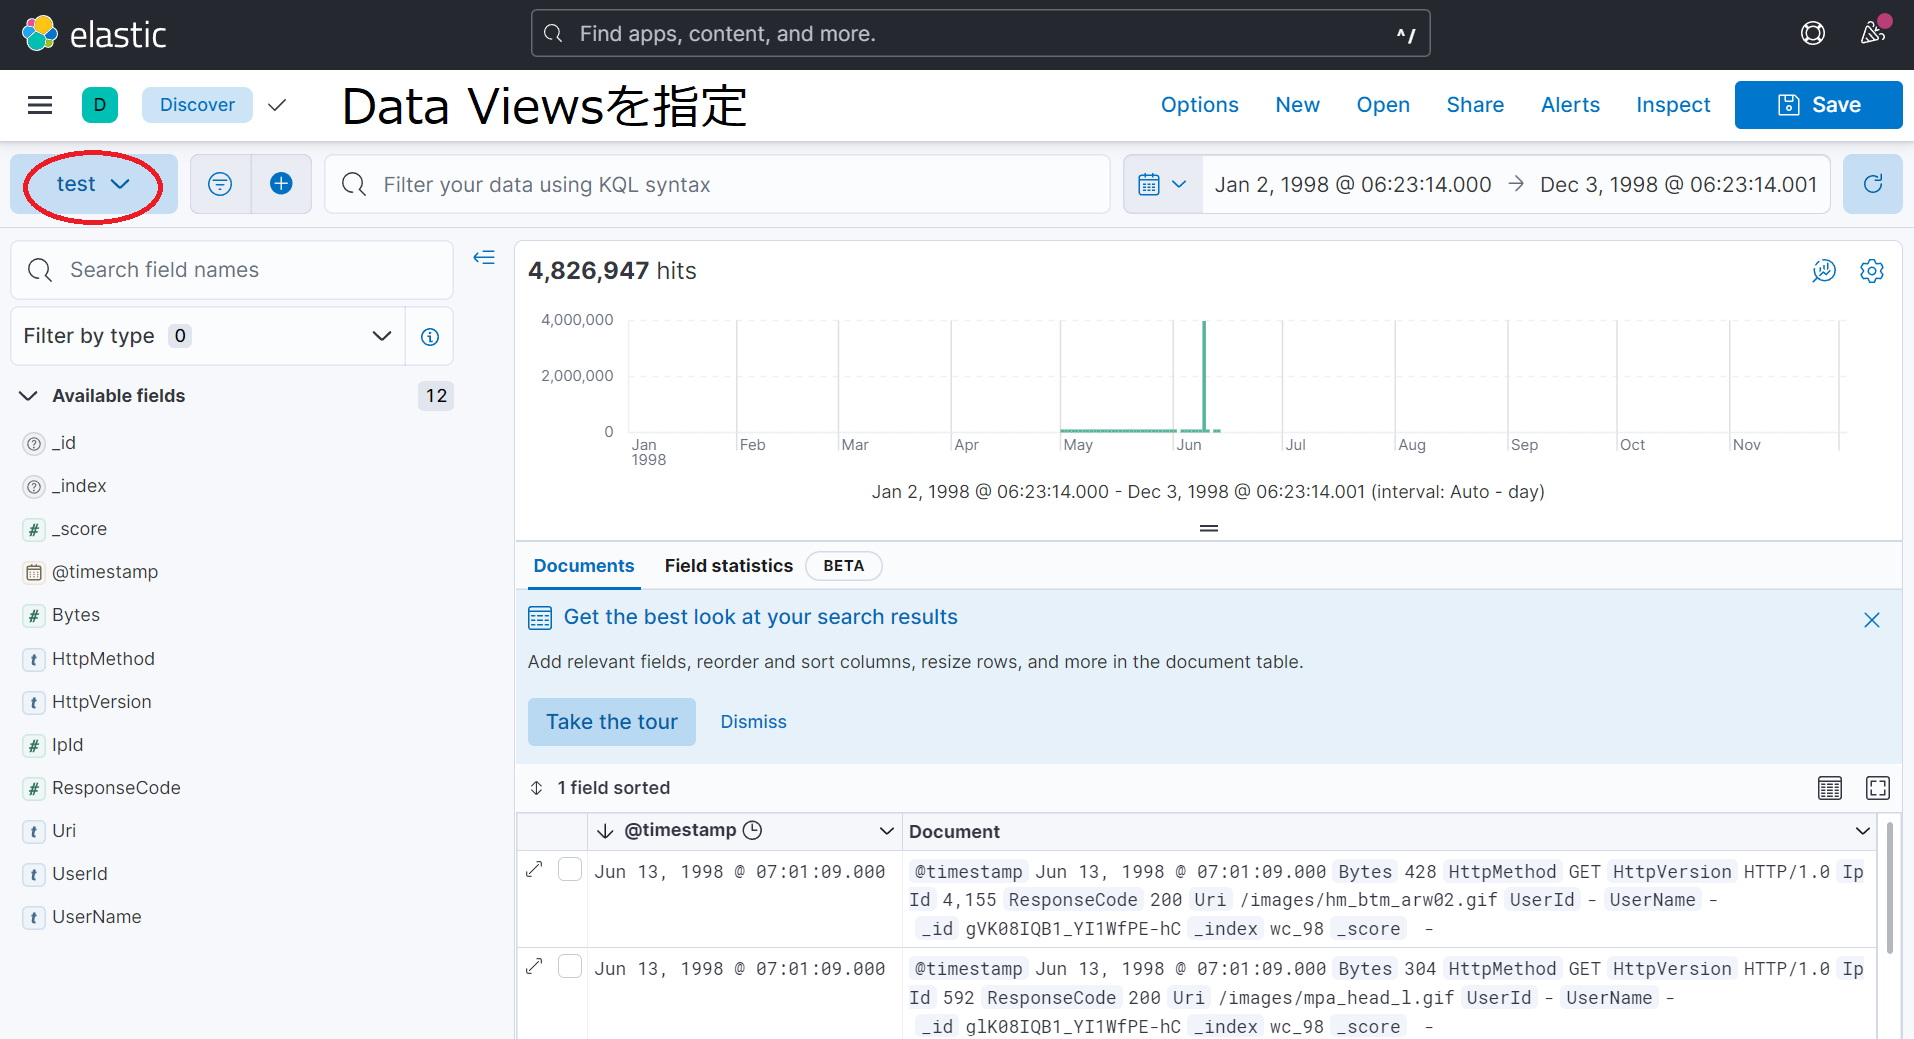Expand first document row details
This screenshot has width=1914, height=1039.
click(534, 869)
